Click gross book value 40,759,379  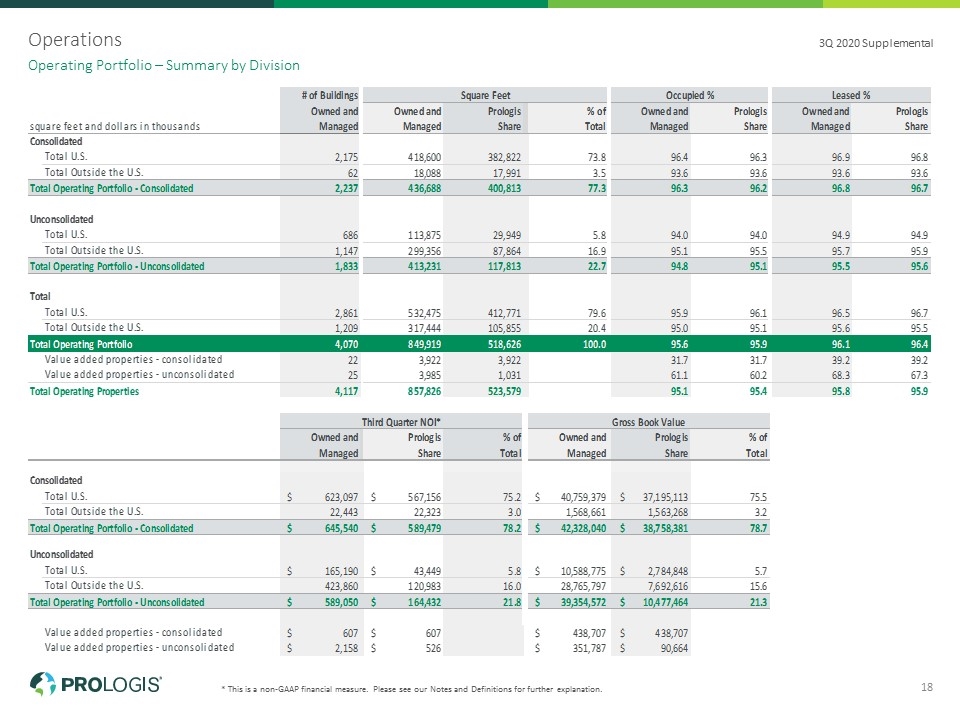[583, 498]
